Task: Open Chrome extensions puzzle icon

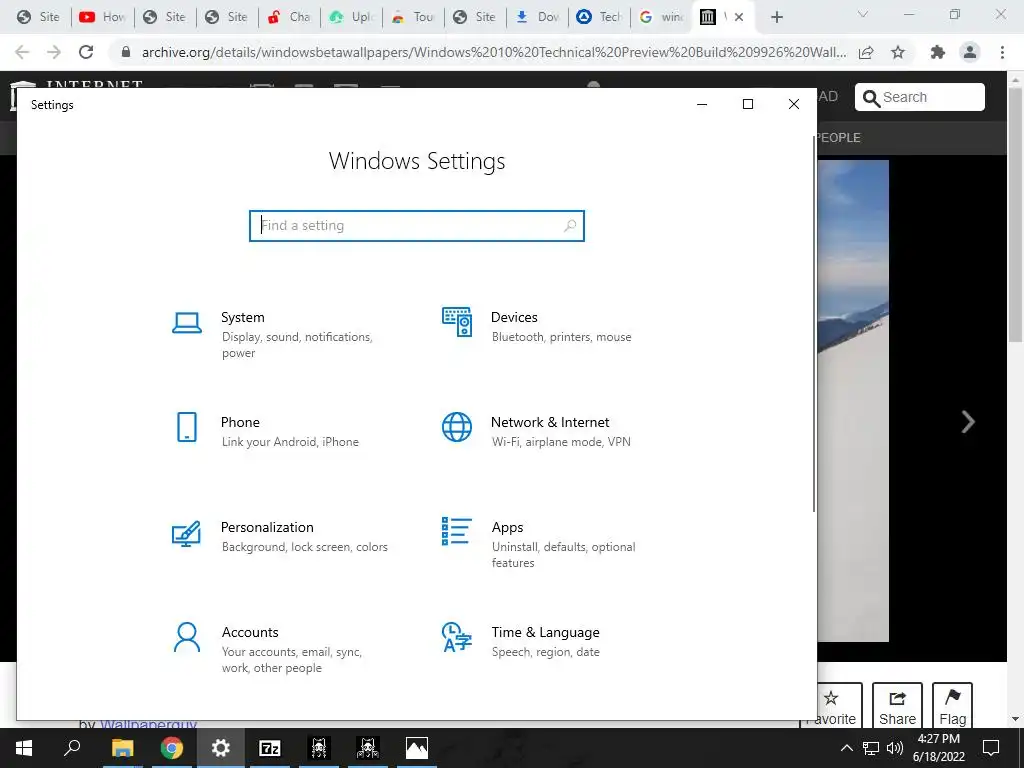Action: click(938, 52)
